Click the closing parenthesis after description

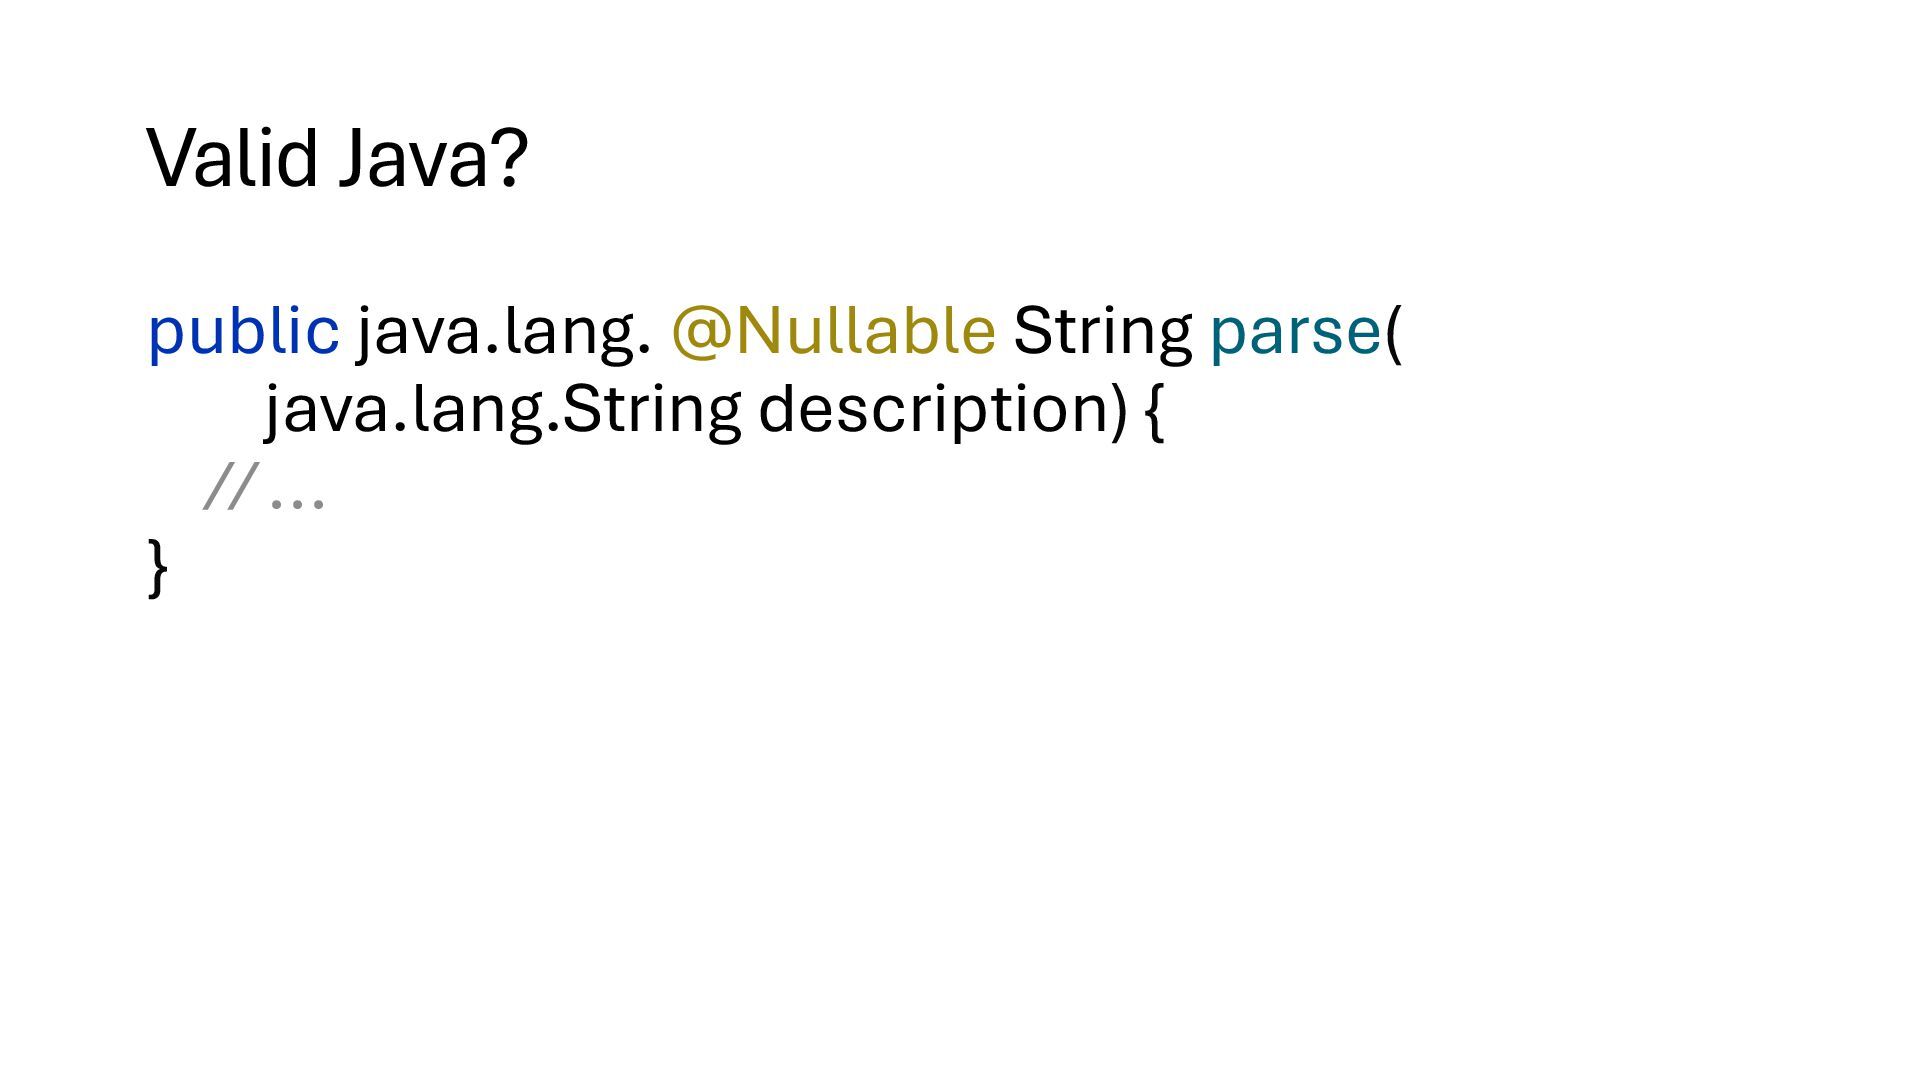click(1118, 411)
